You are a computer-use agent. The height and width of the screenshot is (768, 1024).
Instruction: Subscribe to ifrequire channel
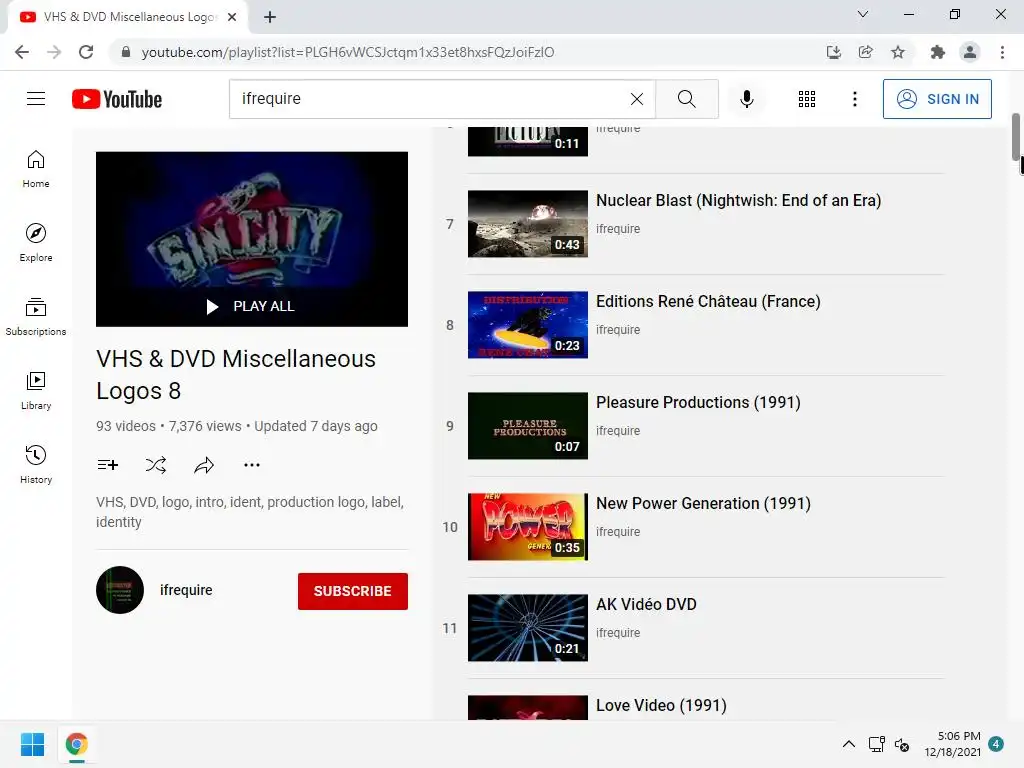click(353, 591)
